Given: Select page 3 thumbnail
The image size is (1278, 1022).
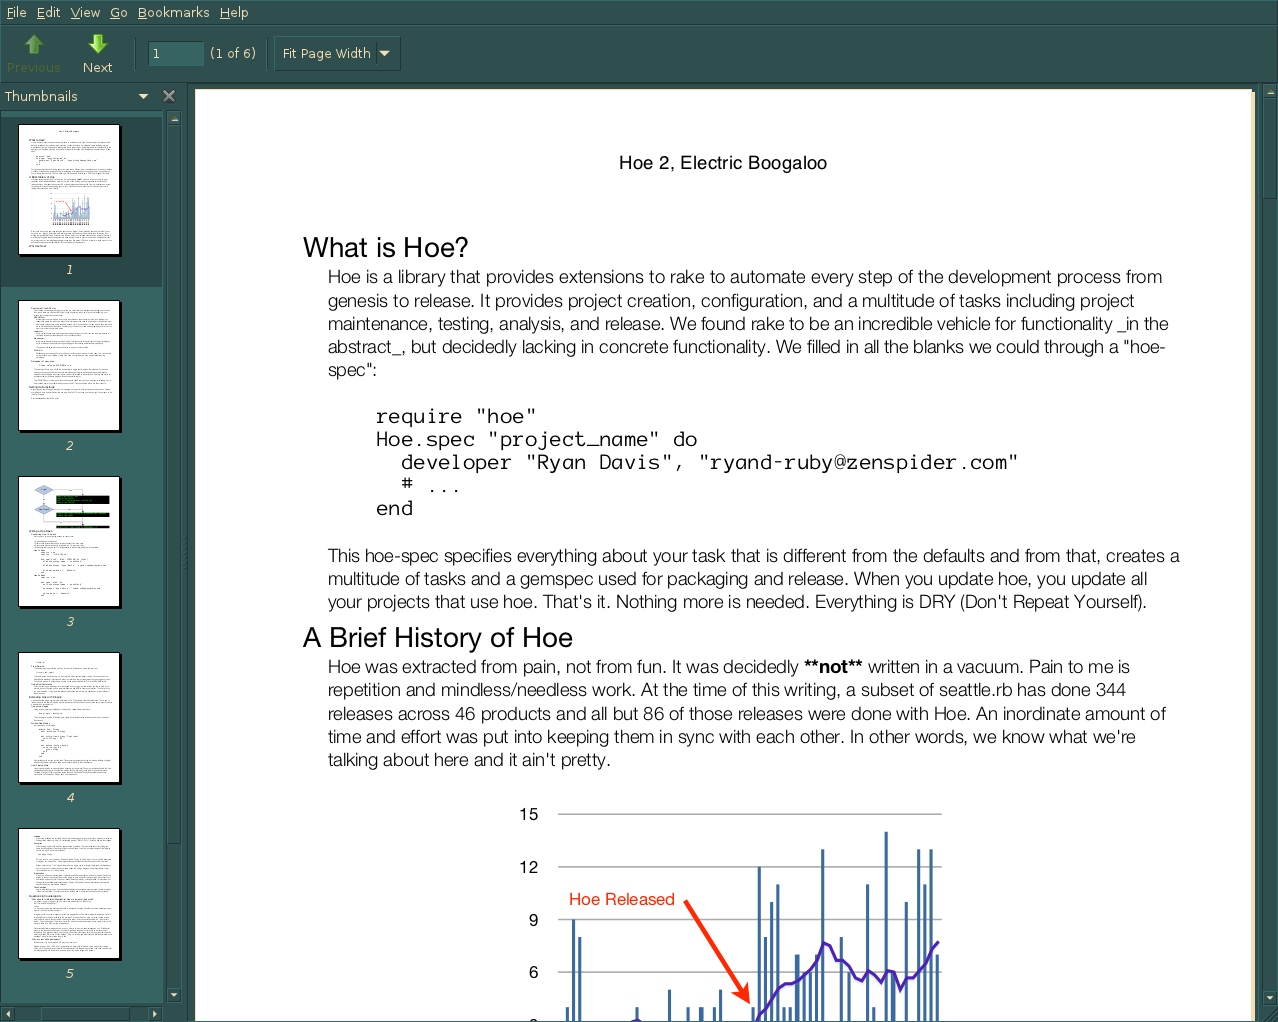Looking at the screenshot, I should [69, 542].
